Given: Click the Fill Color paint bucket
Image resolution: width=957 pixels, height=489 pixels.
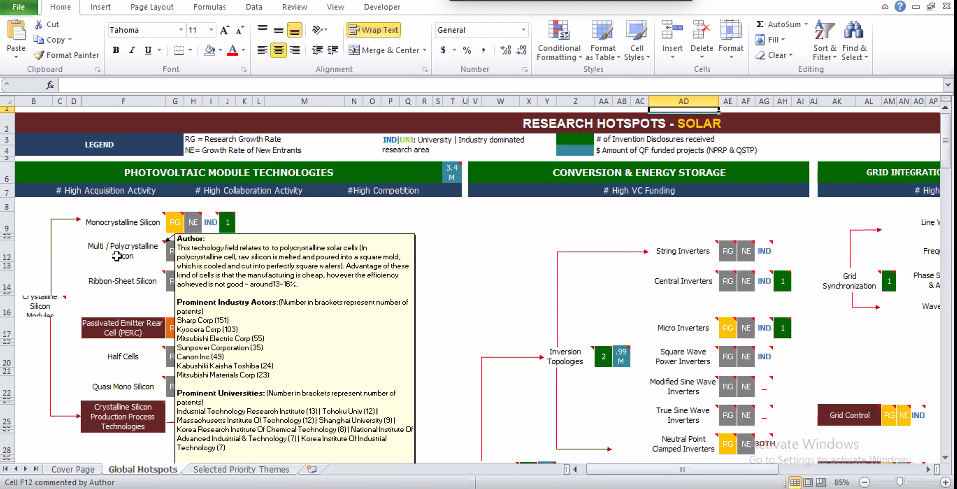Looking at the screenshot, I should click(209, 50).
